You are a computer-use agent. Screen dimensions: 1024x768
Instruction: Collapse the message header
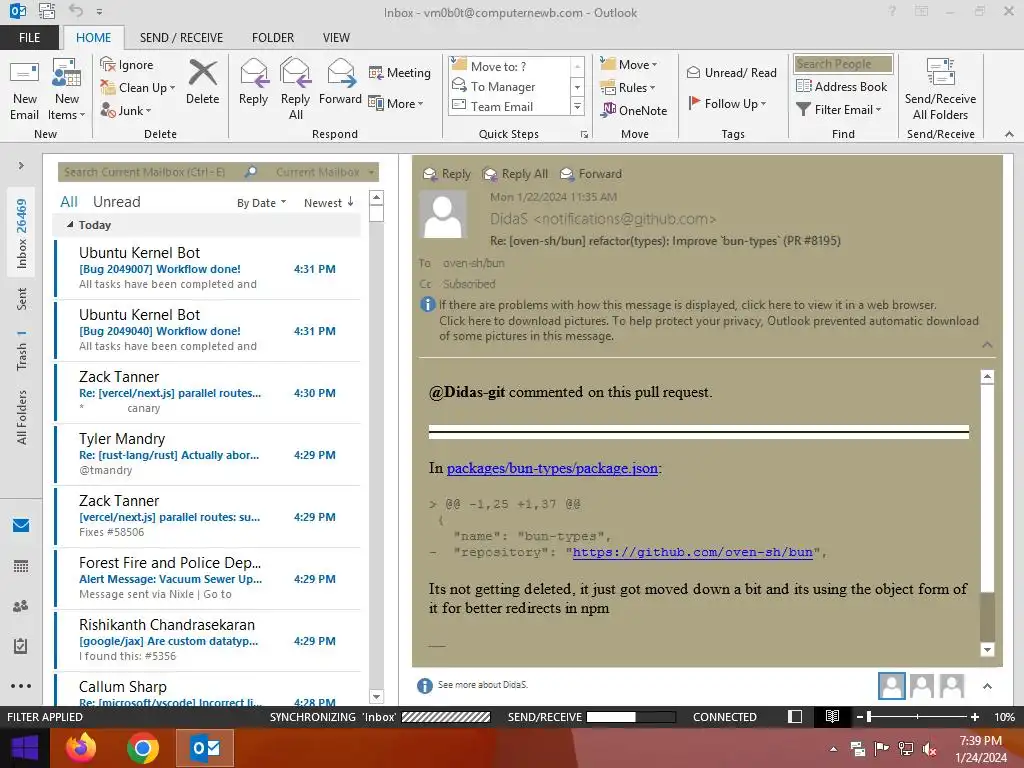coord(987,345)
